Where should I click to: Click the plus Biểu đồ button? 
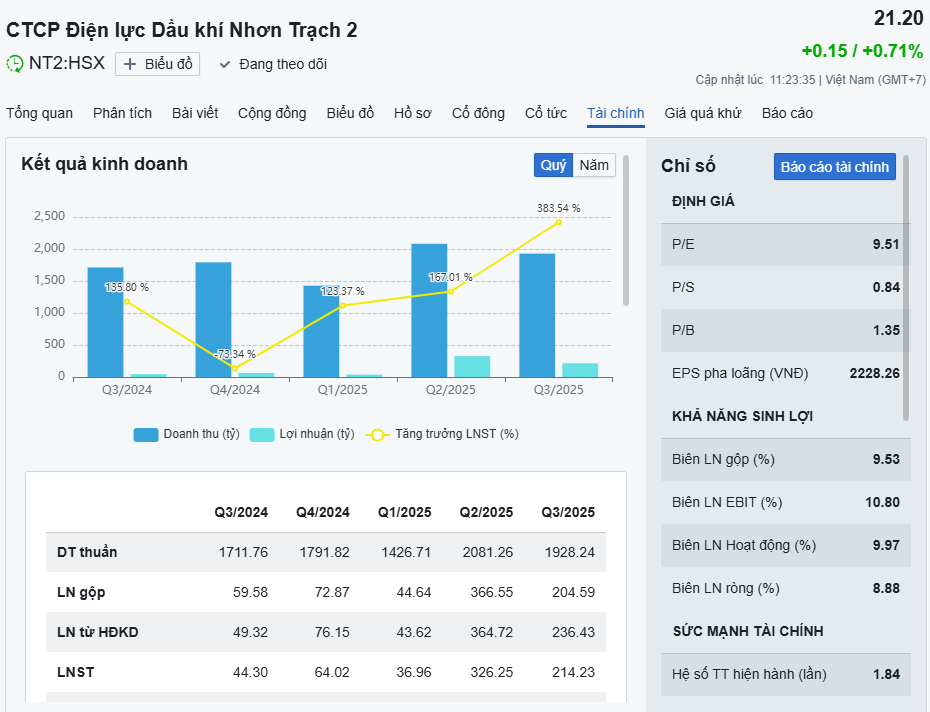pos(157,64)
